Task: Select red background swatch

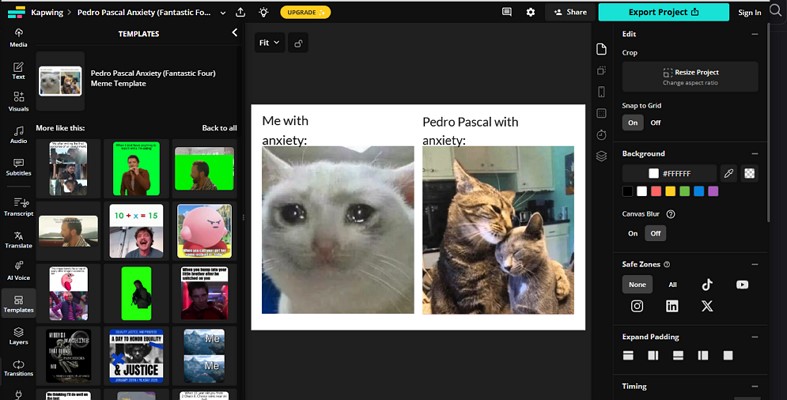Action: [656, 191]
